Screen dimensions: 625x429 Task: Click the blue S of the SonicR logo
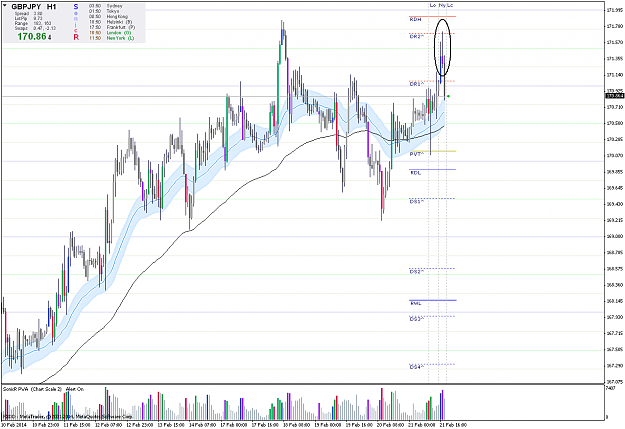[x=76, y=7]
